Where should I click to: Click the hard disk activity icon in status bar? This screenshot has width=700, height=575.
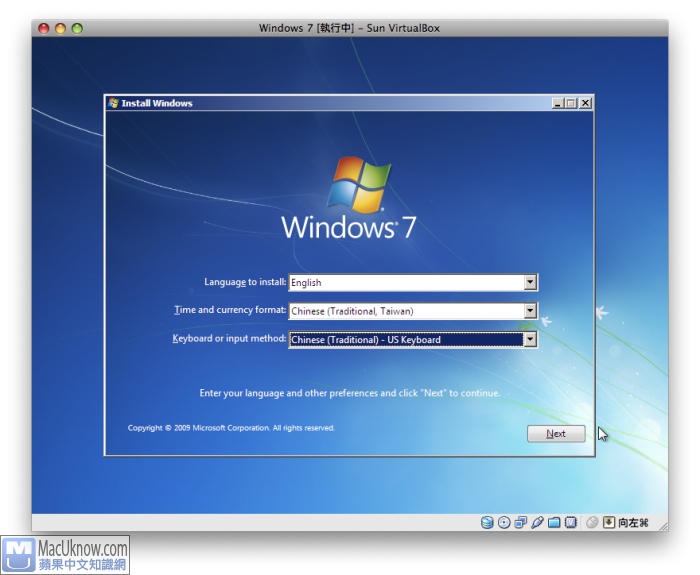487,522
